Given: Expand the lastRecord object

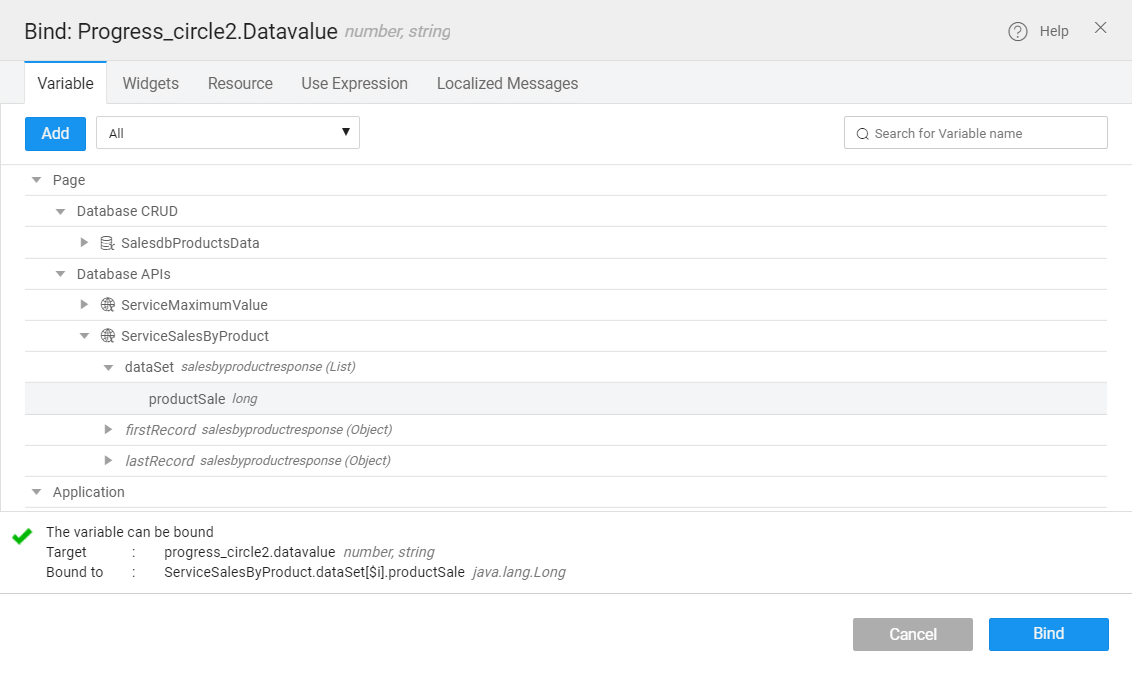Looking at the screenshot, I should (109, 461).
